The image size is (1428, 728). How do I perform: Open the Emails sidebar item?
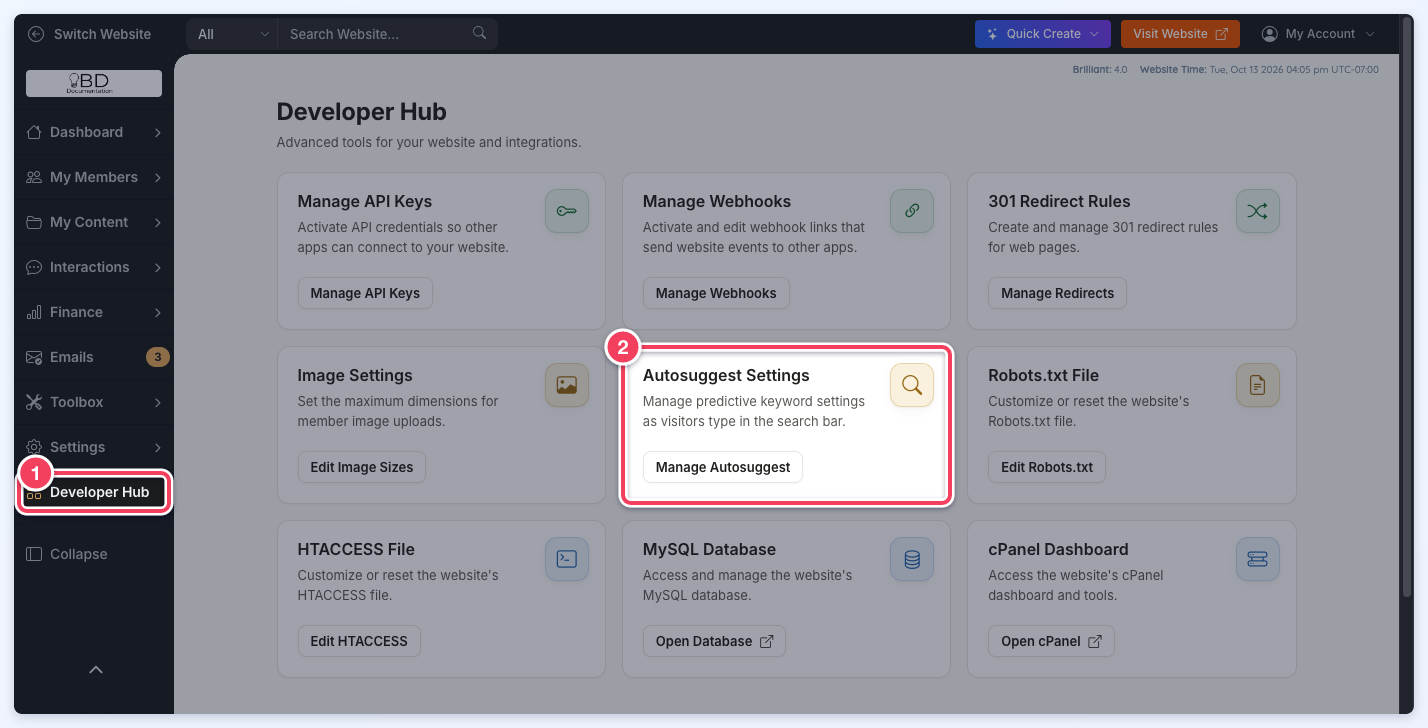point(94,357)
